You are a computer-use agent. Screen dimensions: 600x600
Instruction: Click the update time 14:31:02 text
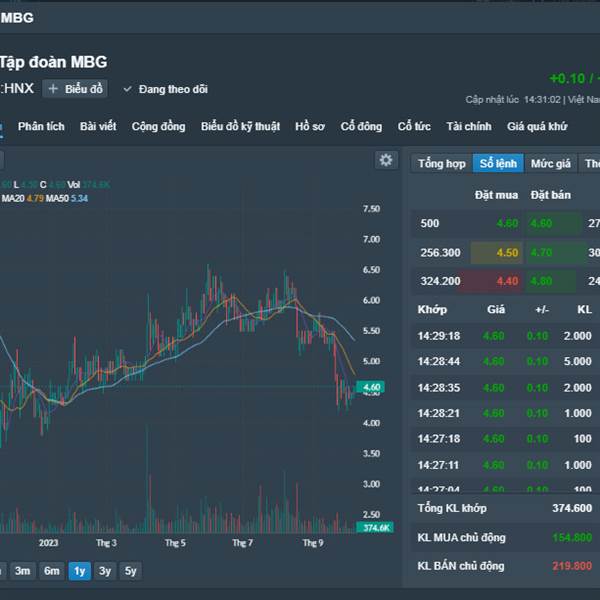542,99
